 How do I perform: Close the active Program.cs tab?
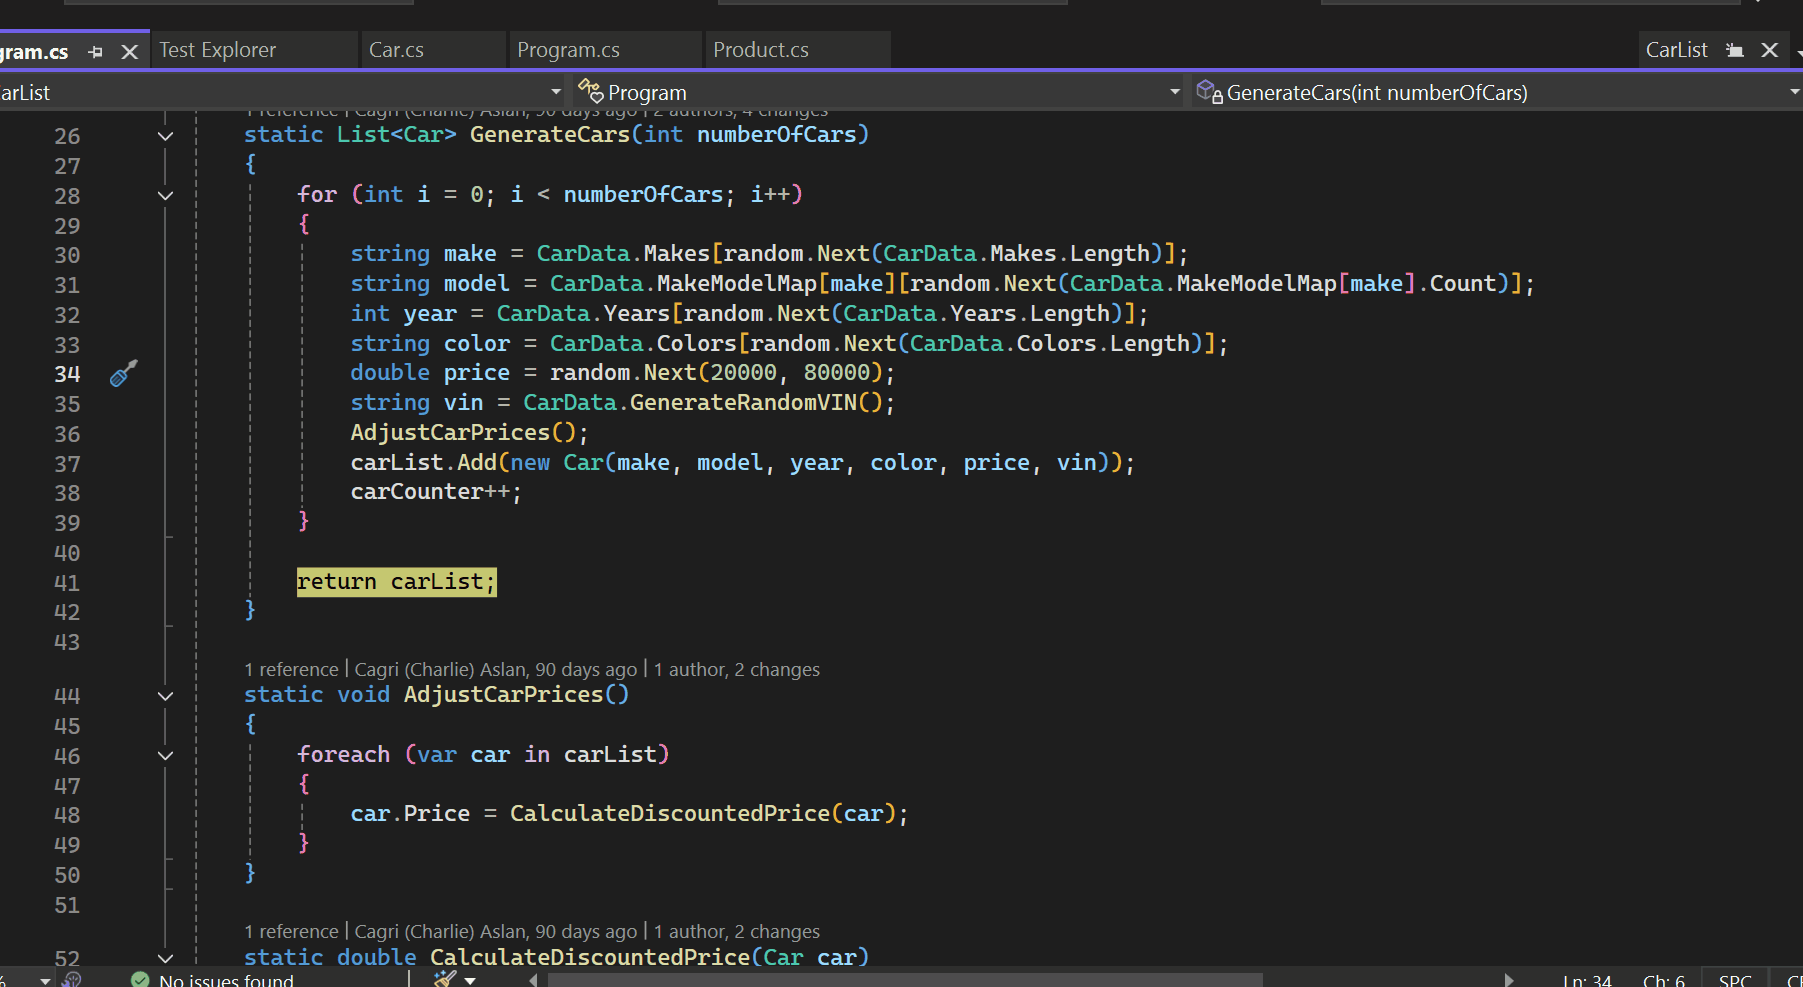[129, 52]
